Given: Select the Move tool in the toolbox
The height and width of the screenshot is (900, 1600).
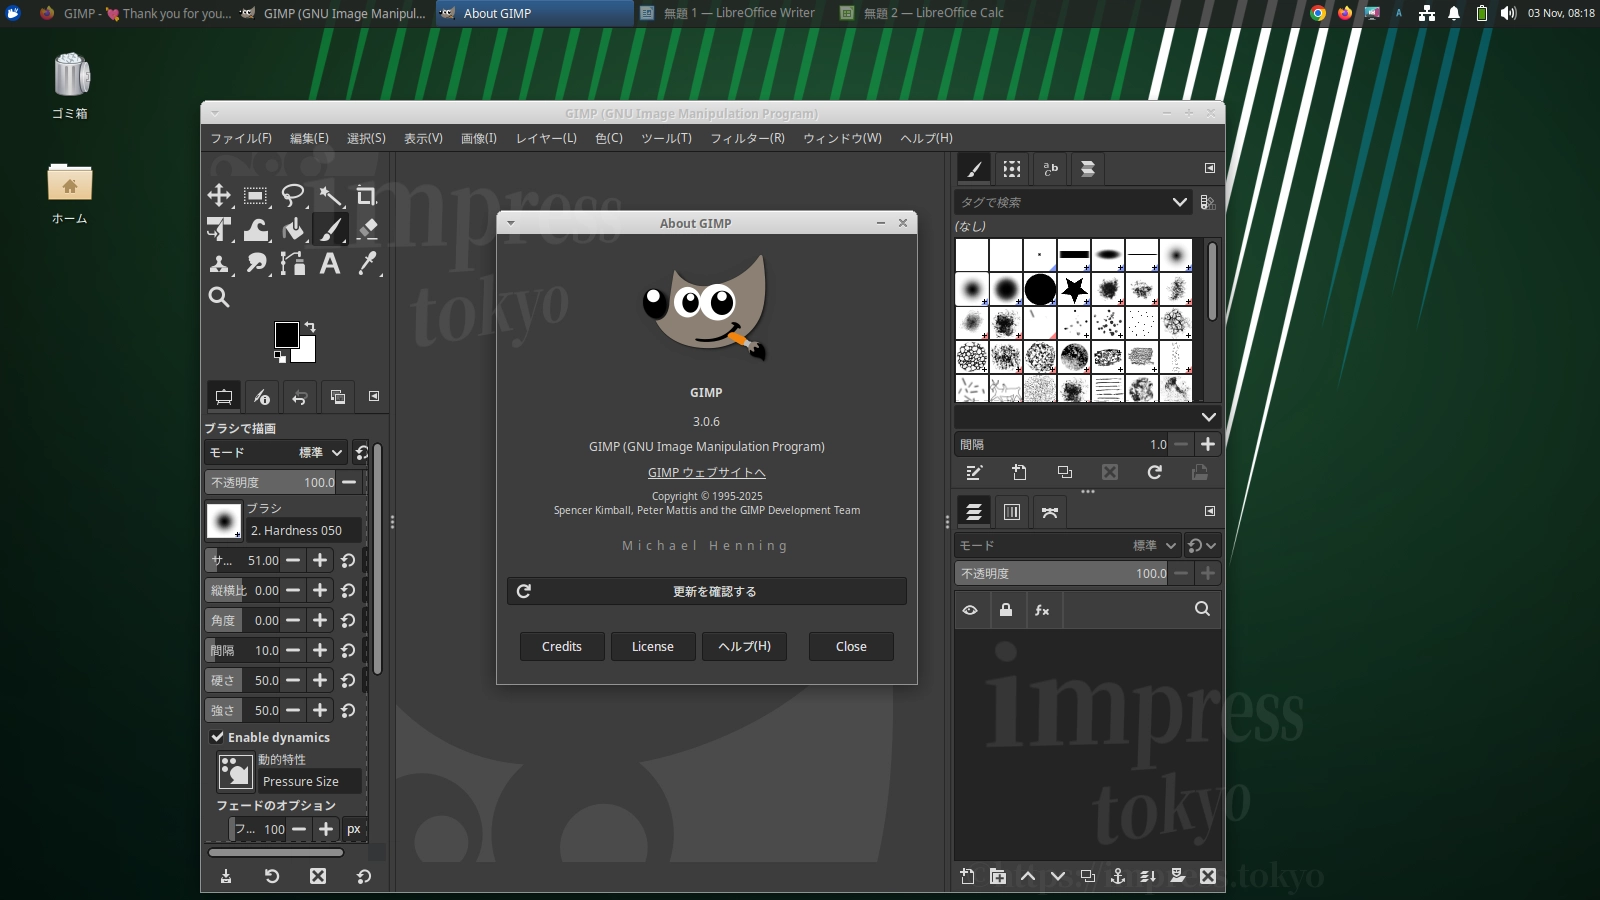Looking at the screenshot, I should (x=219, y=195).
